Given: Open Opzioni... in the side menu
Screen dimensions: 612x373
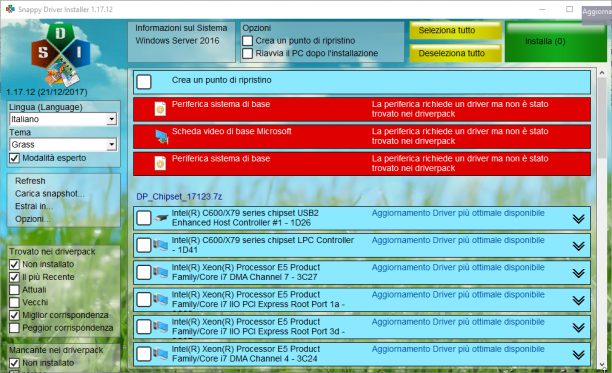Looking at the screenshot, I should (x=32, y=219).
